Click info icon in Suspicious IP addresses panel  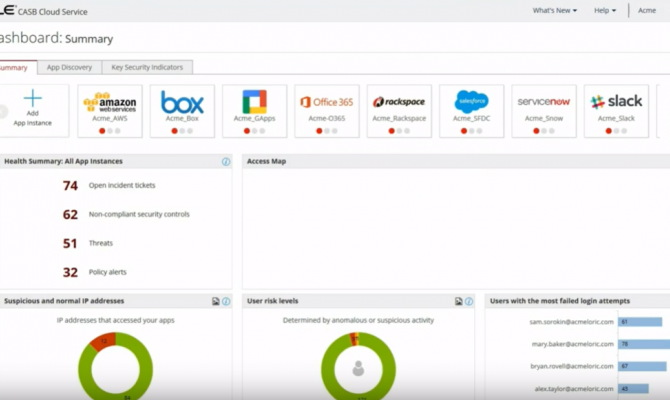(226, 301)
